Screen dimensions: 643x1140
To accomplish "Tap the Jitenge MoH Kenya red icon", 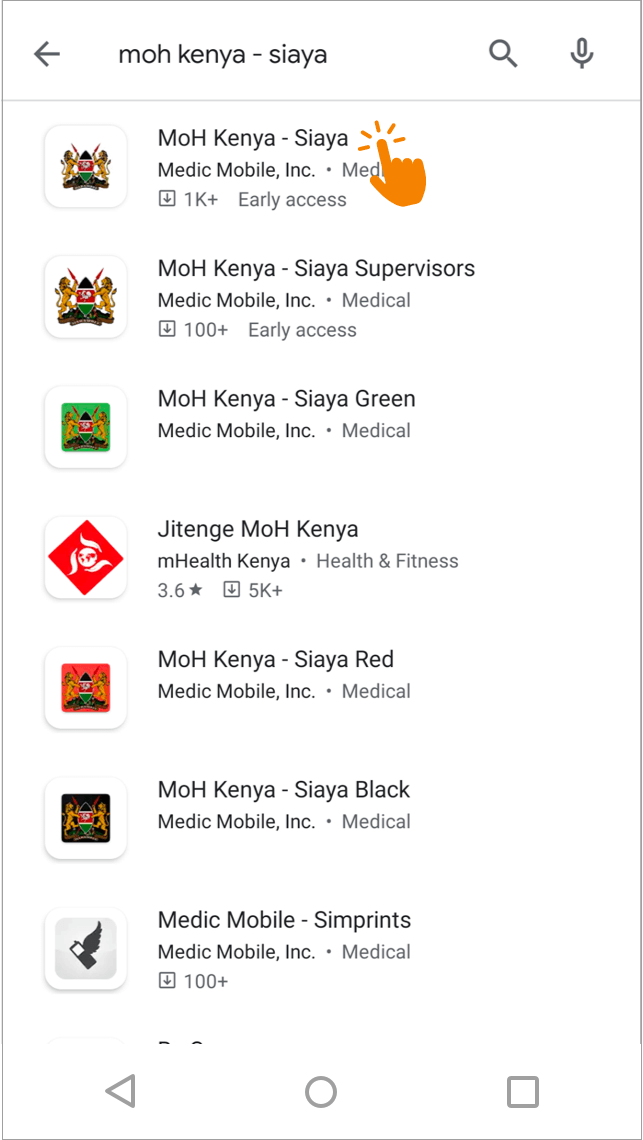I will [86, 558].
